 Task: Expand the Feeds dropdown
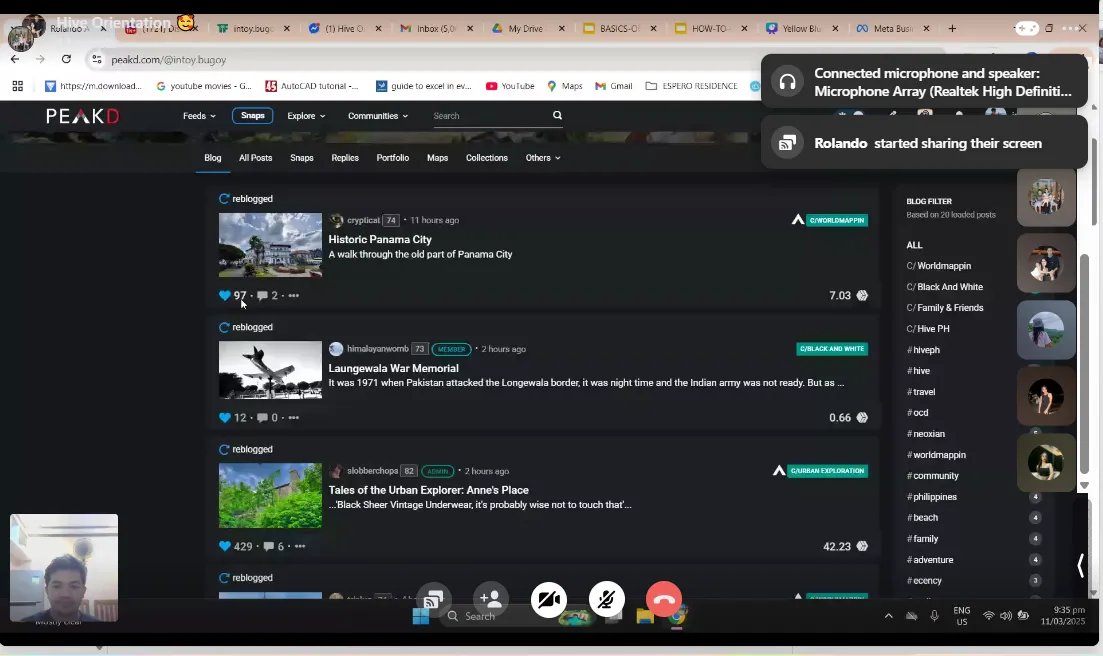click(x=199, y=116)
